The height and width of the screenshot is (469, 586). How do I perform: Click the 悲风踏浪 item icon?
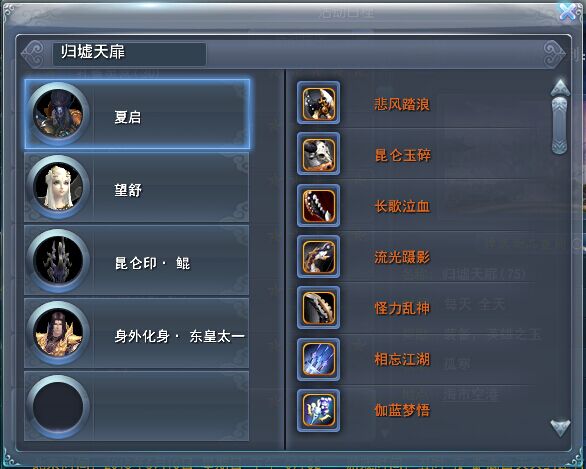(x=318, y=103)
